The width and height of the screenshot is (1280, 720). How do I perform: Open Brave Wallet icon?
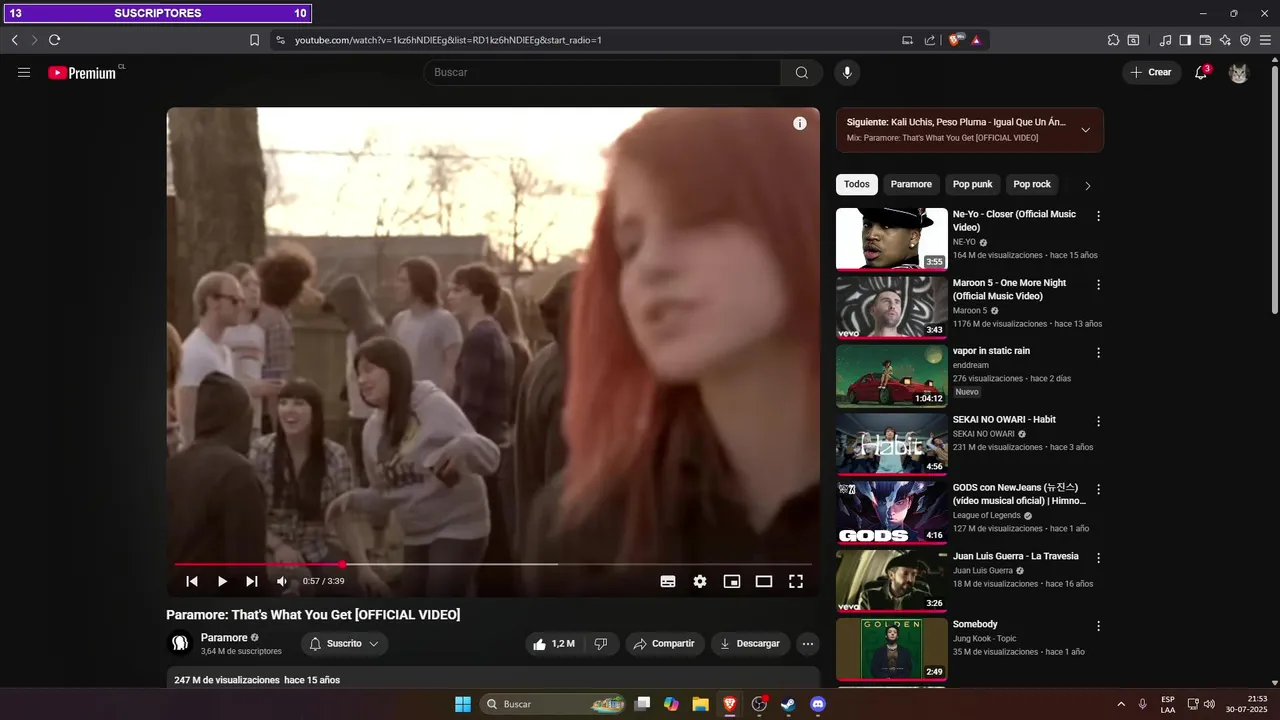1205,40
